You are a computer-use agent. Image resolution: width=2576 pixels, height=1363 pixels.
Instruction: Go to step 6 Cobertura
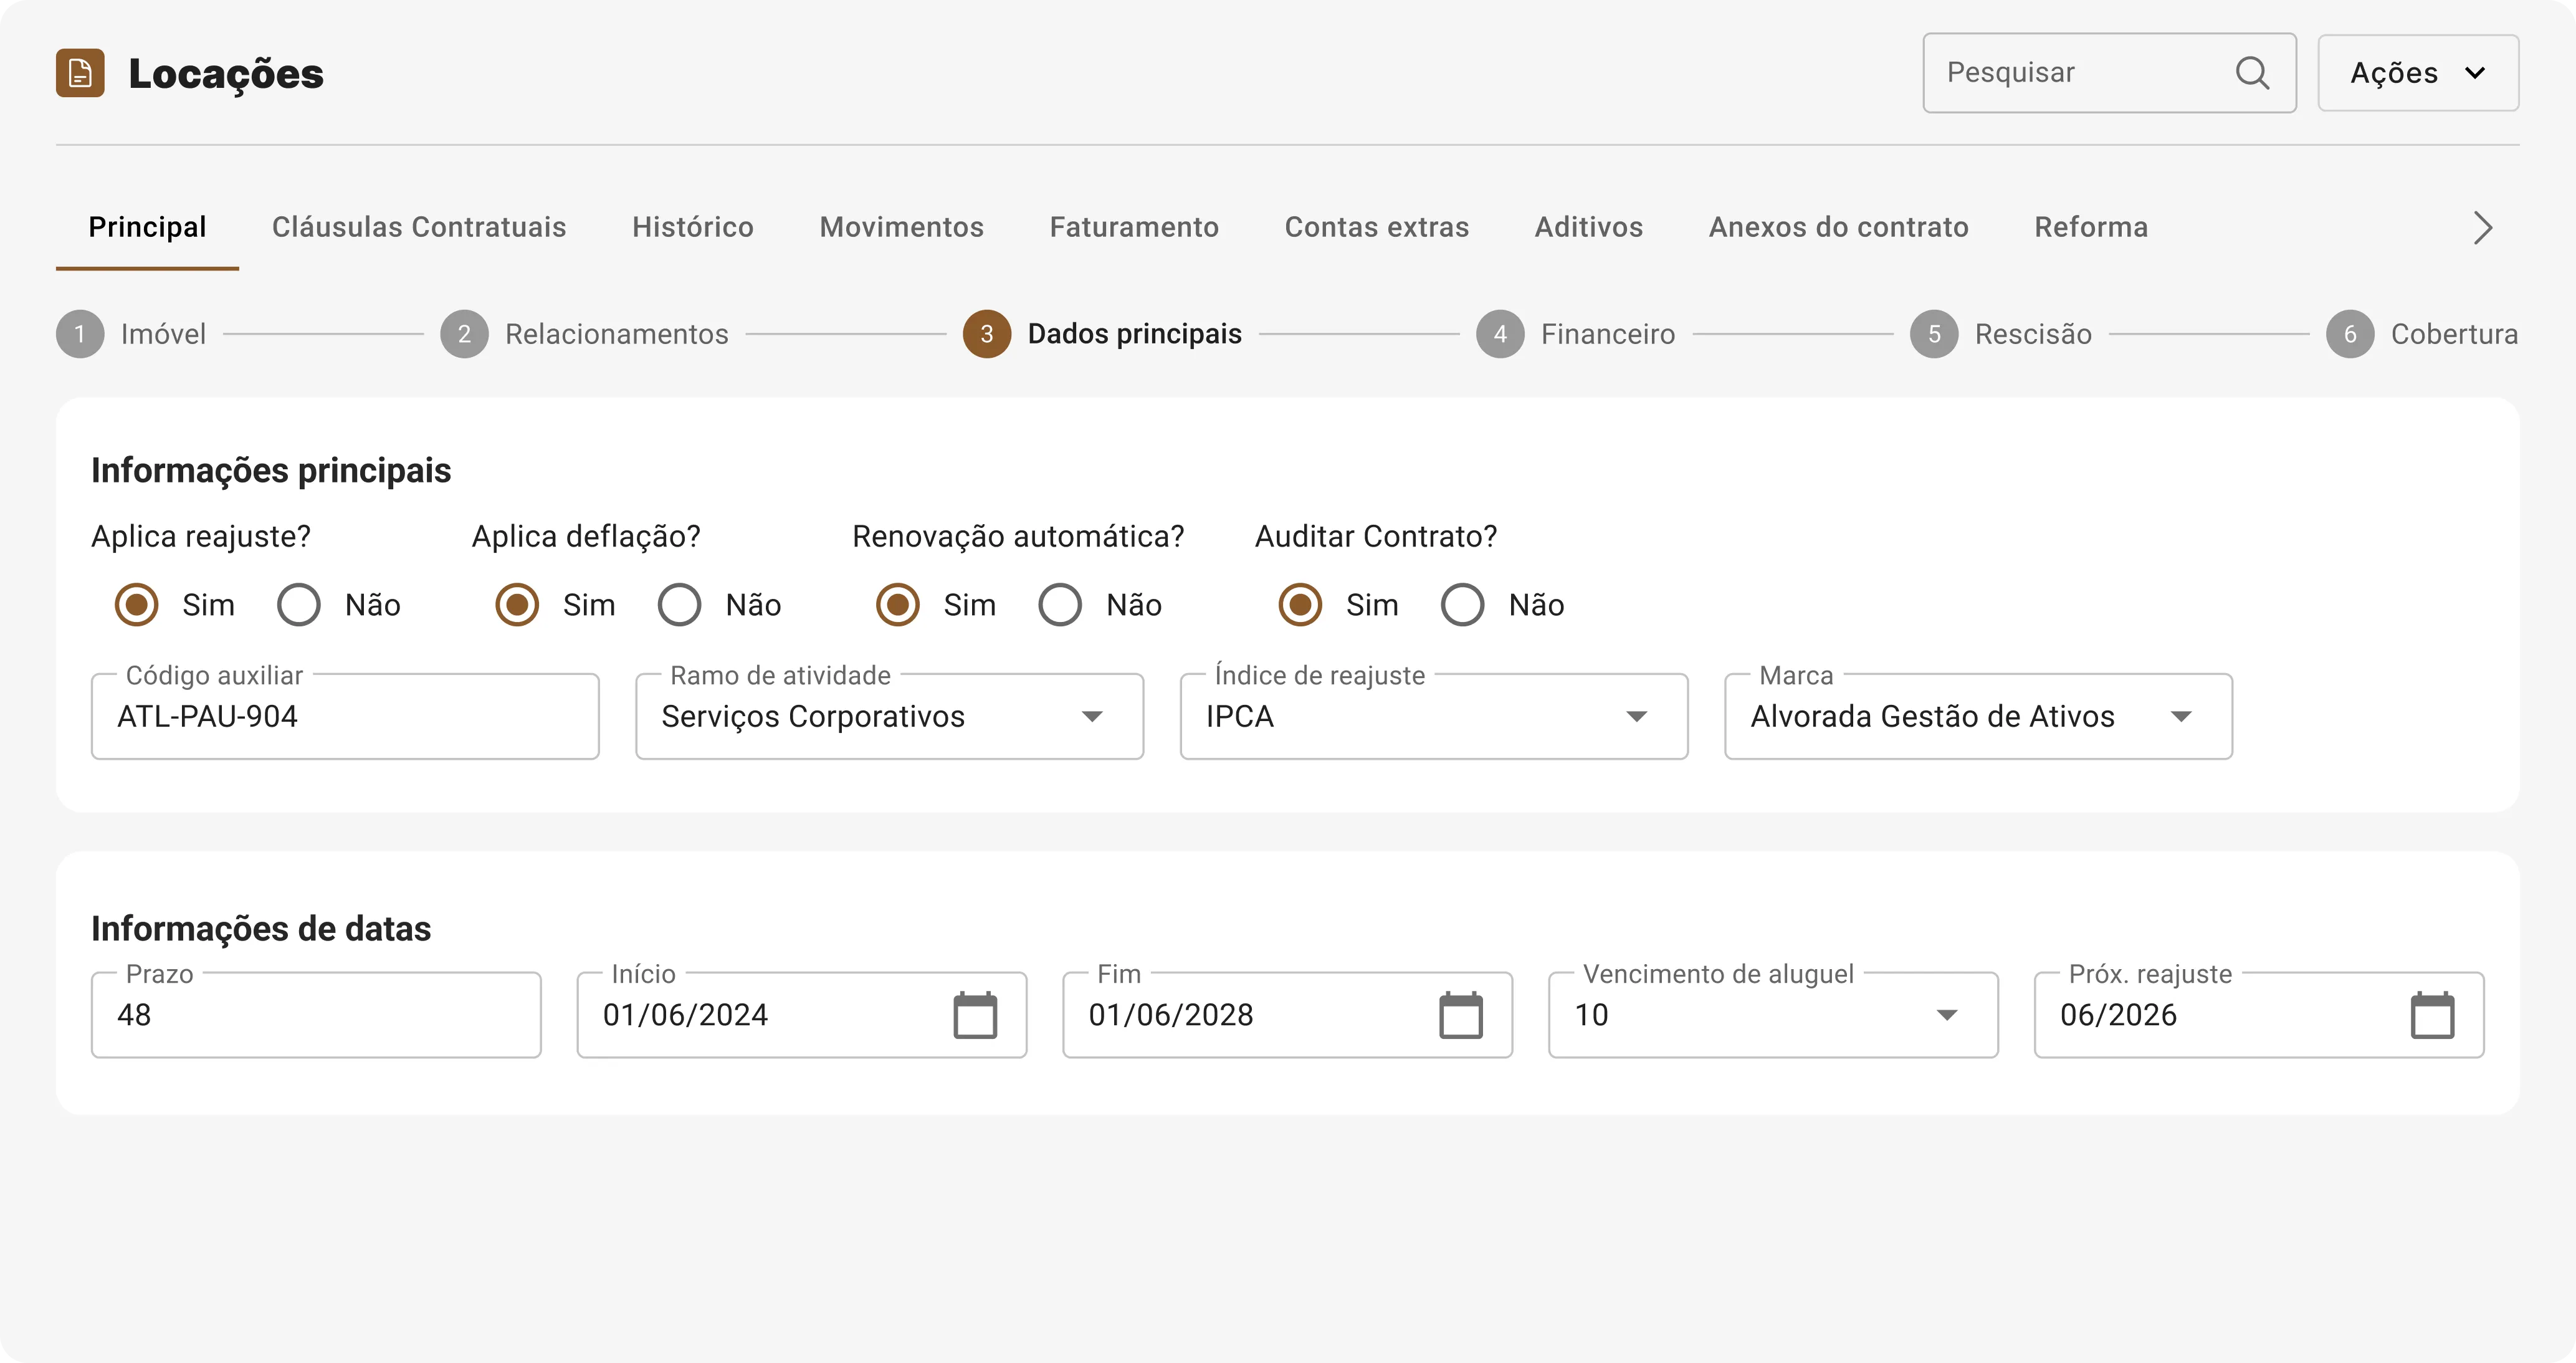[2422, 334]
